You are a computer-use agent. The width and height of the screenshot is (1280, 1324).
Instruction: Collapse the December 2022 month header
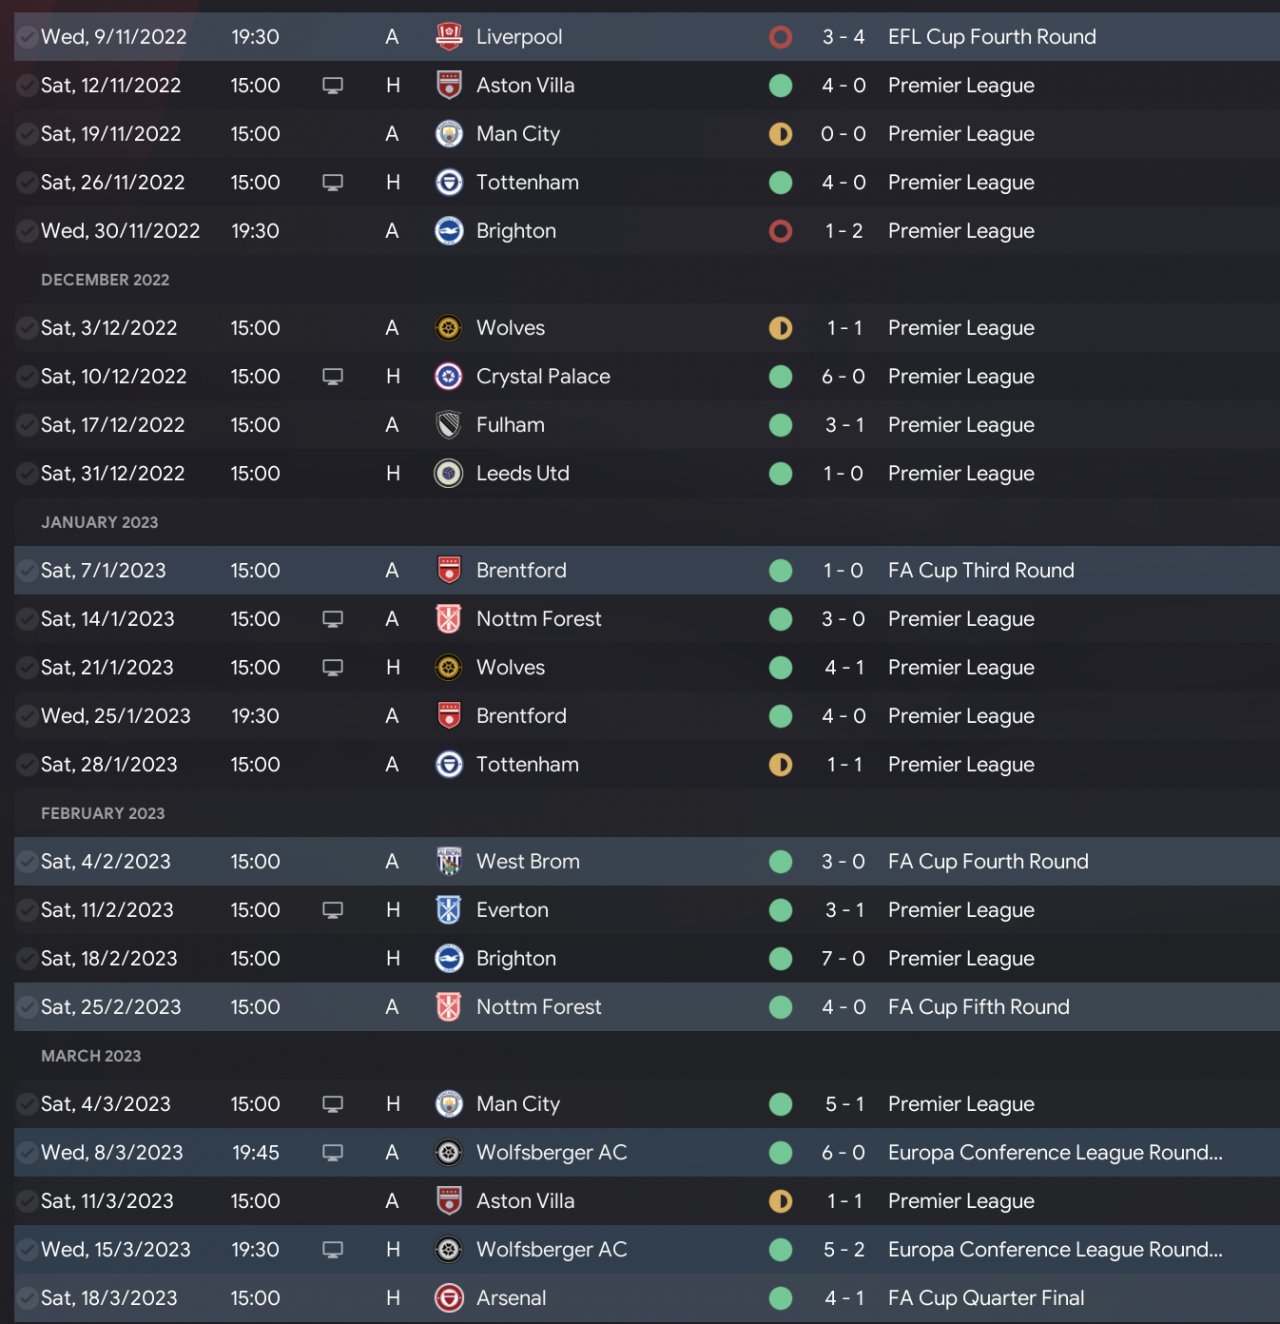[105, 280]
